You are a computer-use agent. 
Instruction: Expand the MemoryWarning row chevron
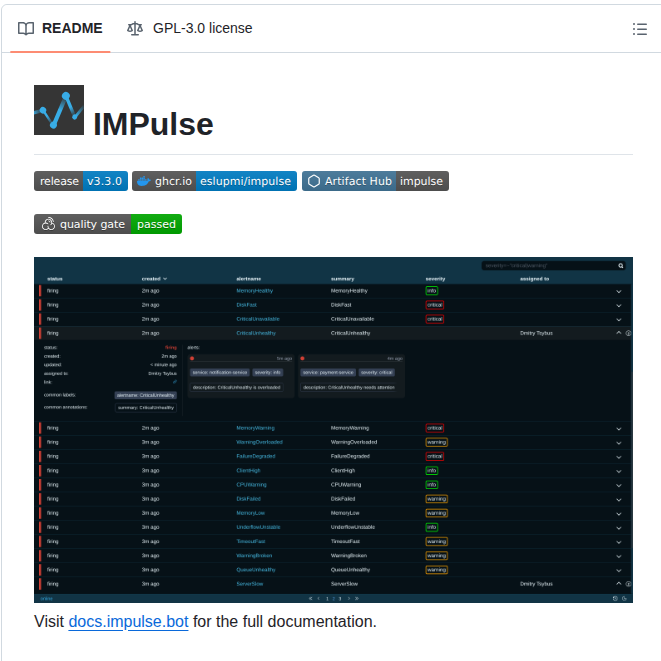(x=618, y=429)
